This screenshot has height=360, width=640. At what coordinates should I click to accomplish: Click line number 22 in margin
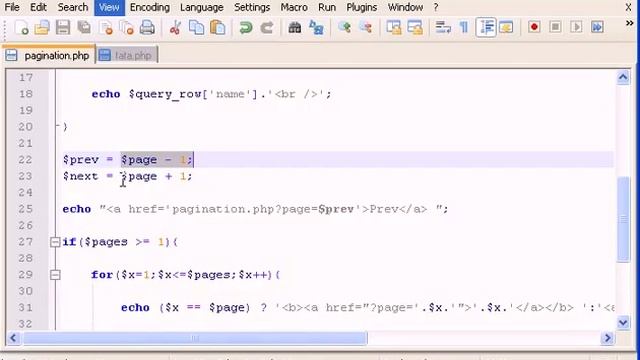[25, 160]
